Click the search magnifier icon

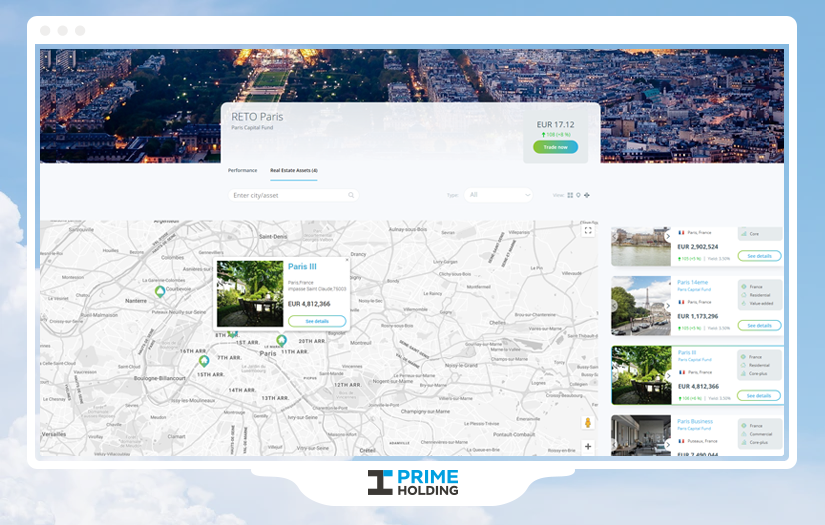[x=351, y=195]
